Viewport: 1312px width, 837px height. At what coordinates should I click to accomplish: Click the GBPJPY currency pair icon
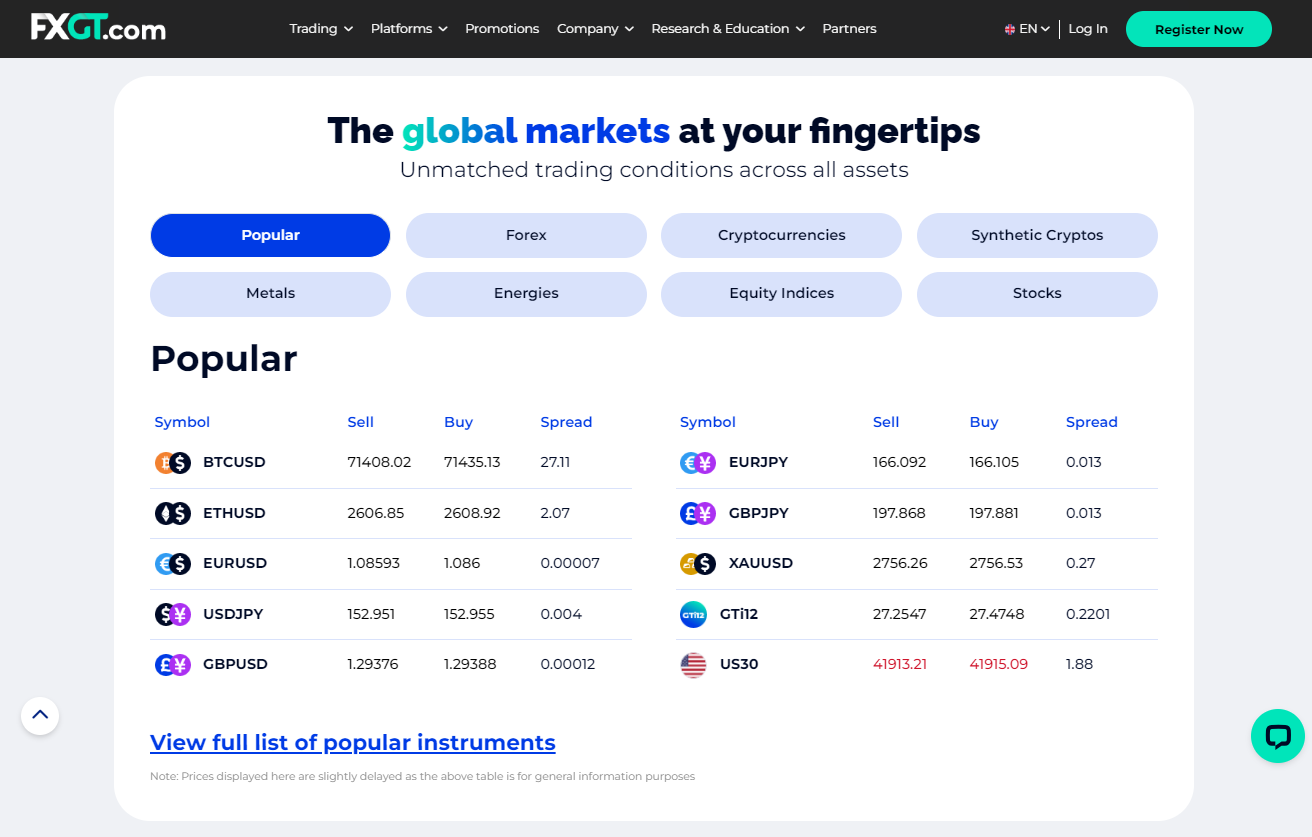(x=698, y=513)
